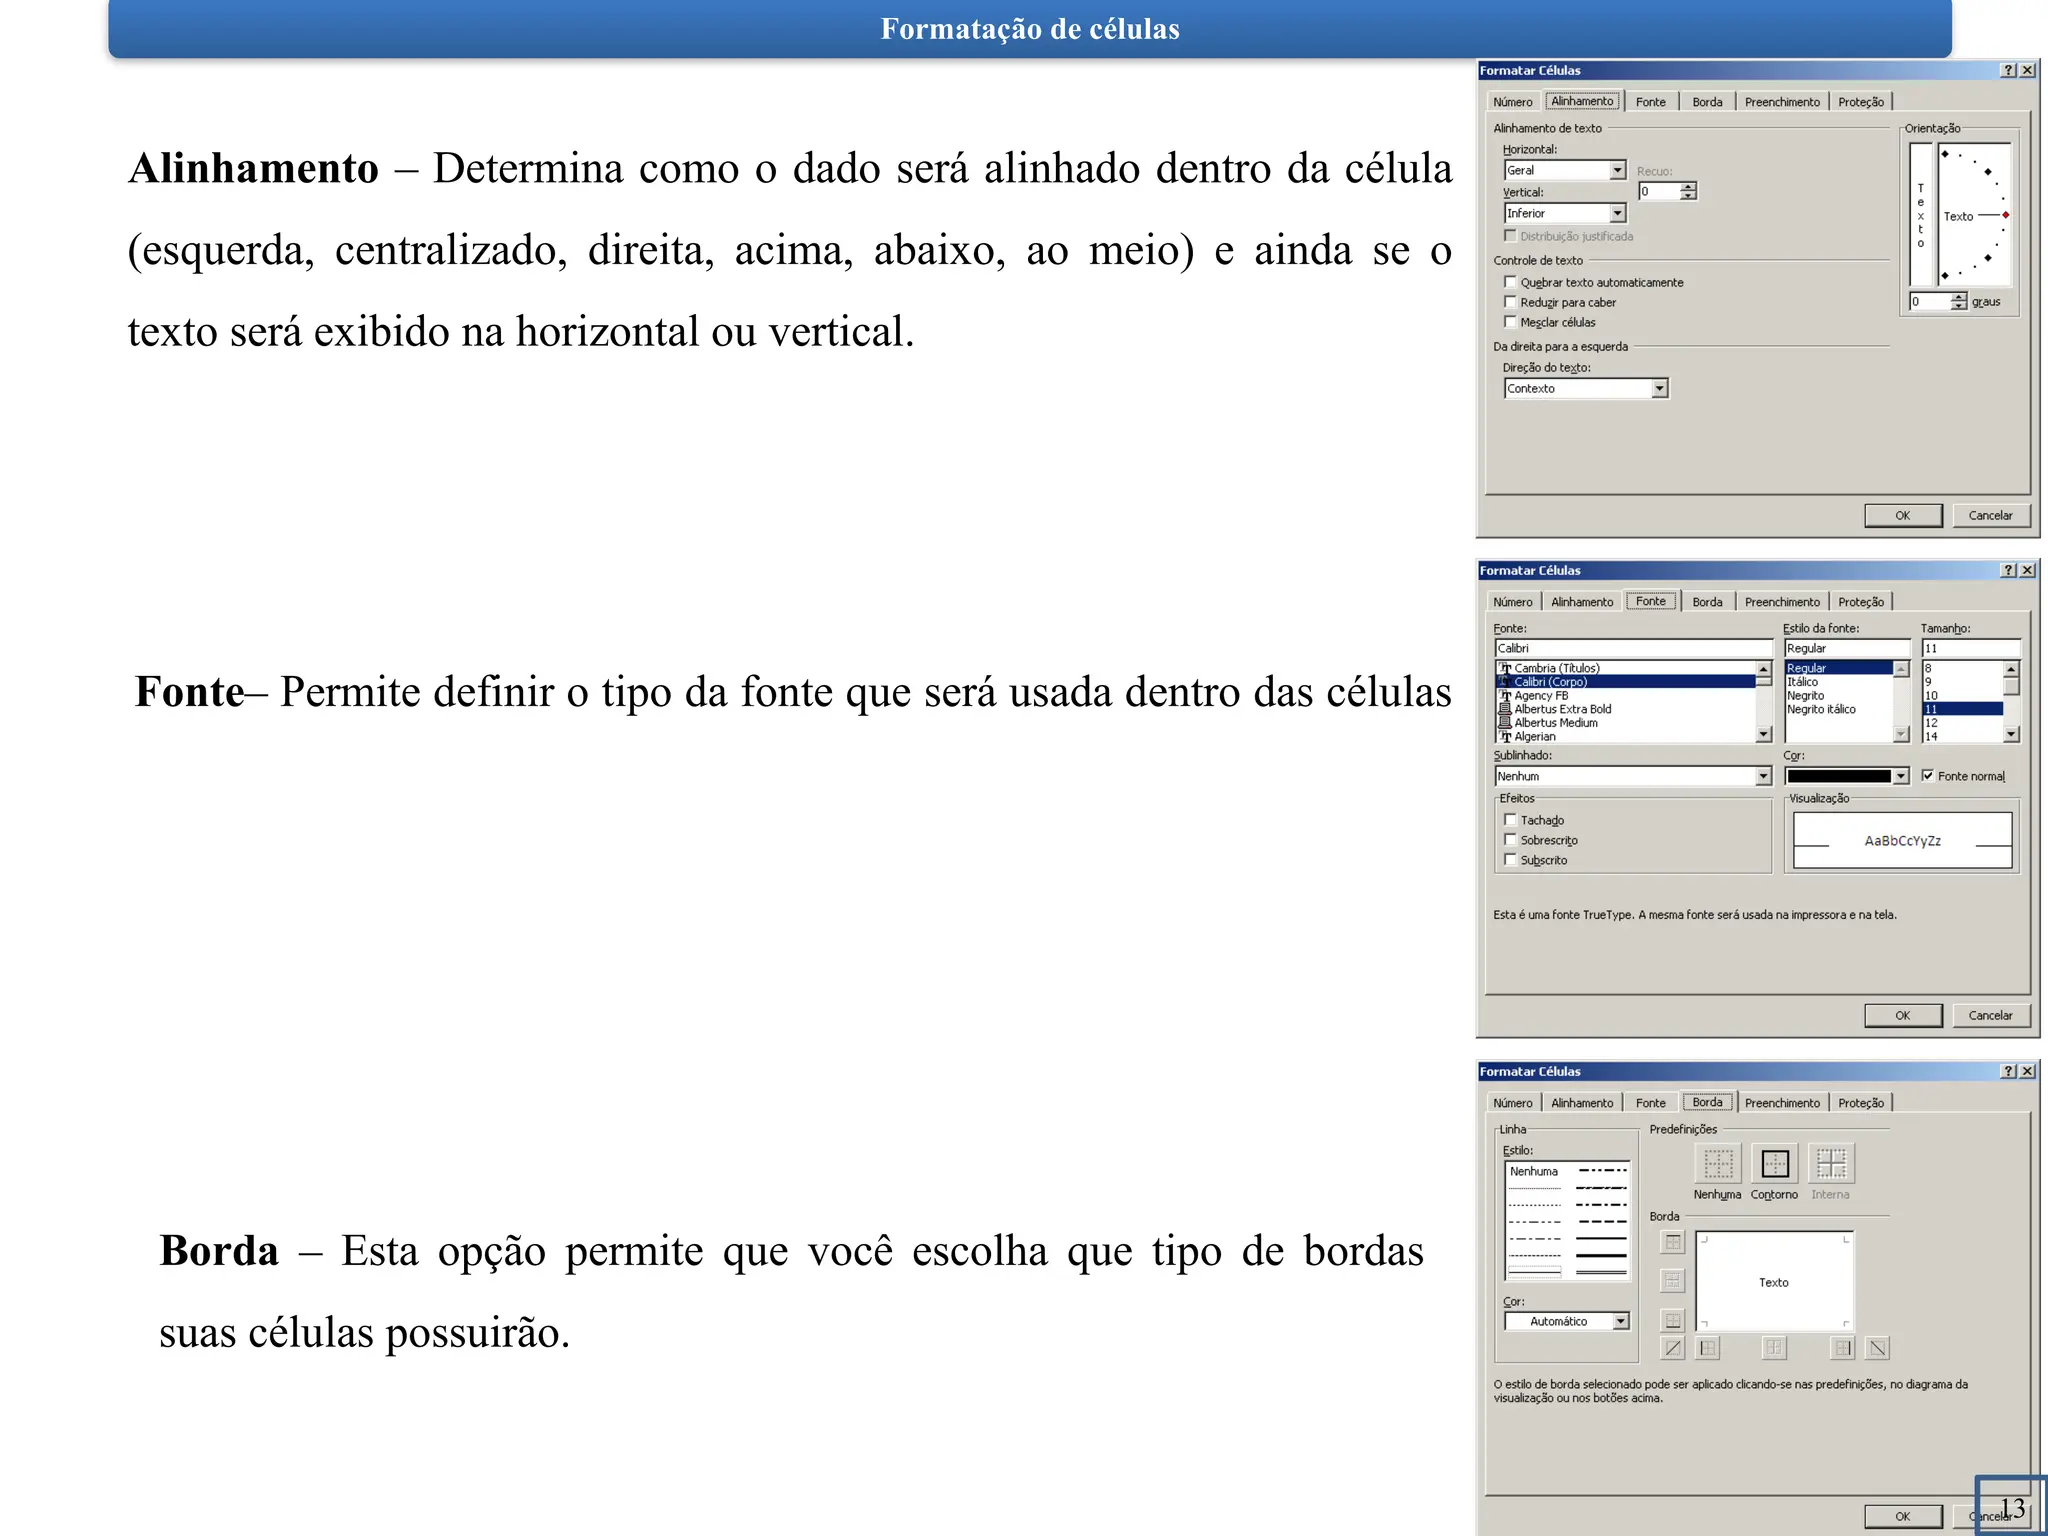Open Horizontal alignment dropdown showing Geral
Viewport: 2048px width, 1536px height.
1565,171
